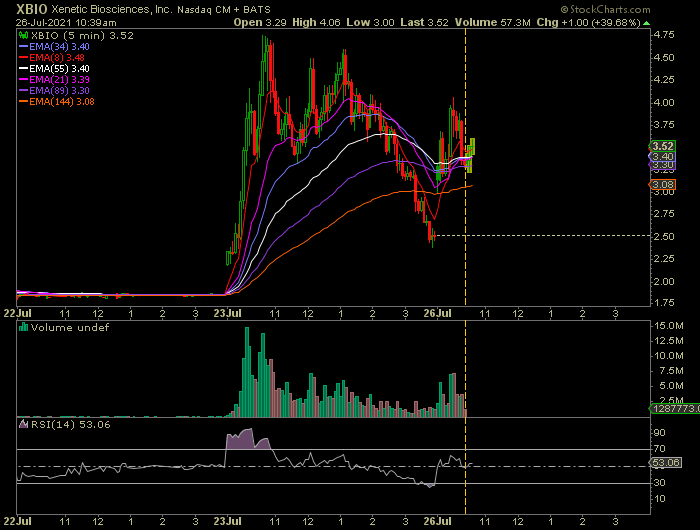
Task: Click the RSI area icon beside RSI(14)
Action: pyautogui.click(x=23, y=424)
